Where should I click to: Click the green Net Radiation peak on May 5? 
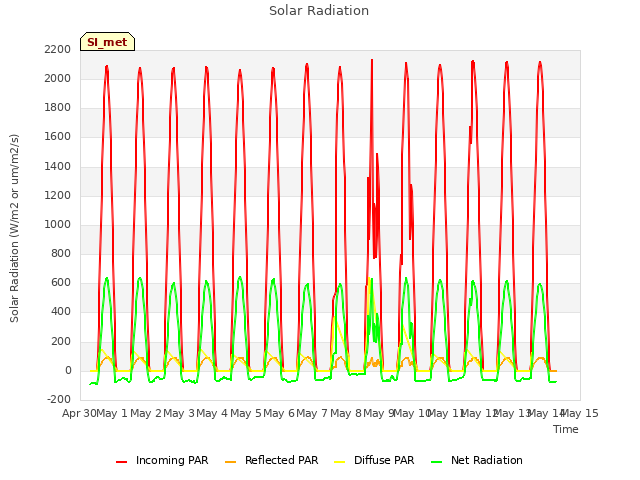[240, 278]
